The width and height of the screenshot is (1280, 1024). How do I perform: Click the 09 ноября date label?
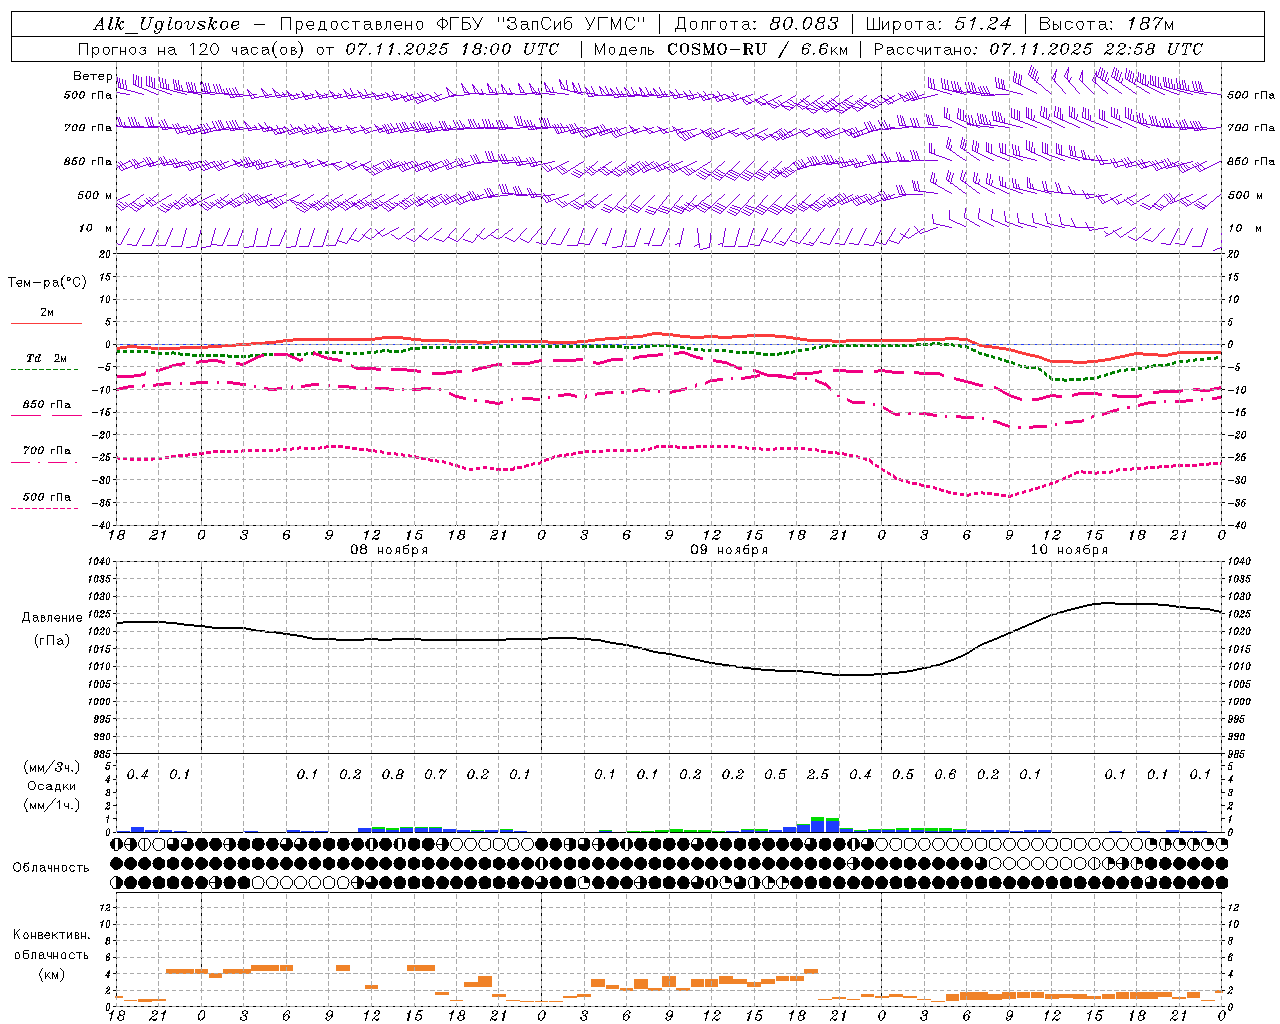click(x=729, y=550)
